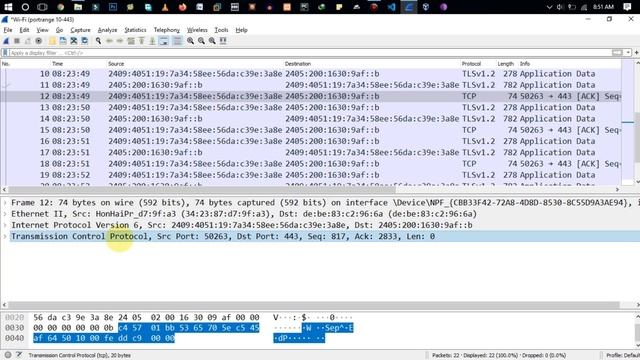Viewport: 640px width, 360px height.
Task: Find a packet with the magnifier icon
Action: pos(98,41)
